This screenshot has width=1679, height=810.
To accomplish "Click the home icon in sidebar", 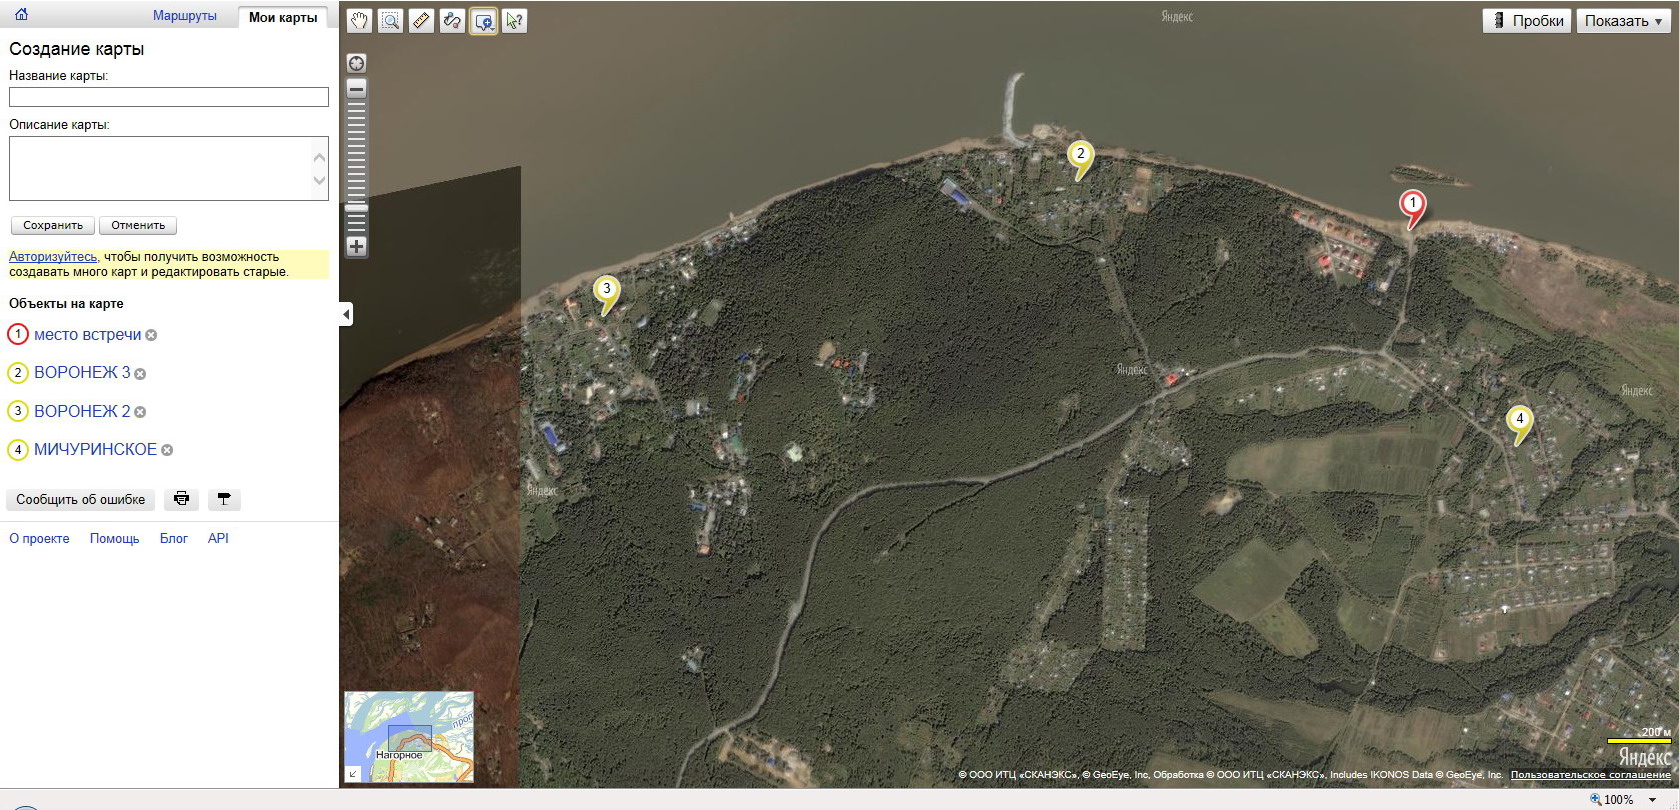I will click(x=21, y=15).
